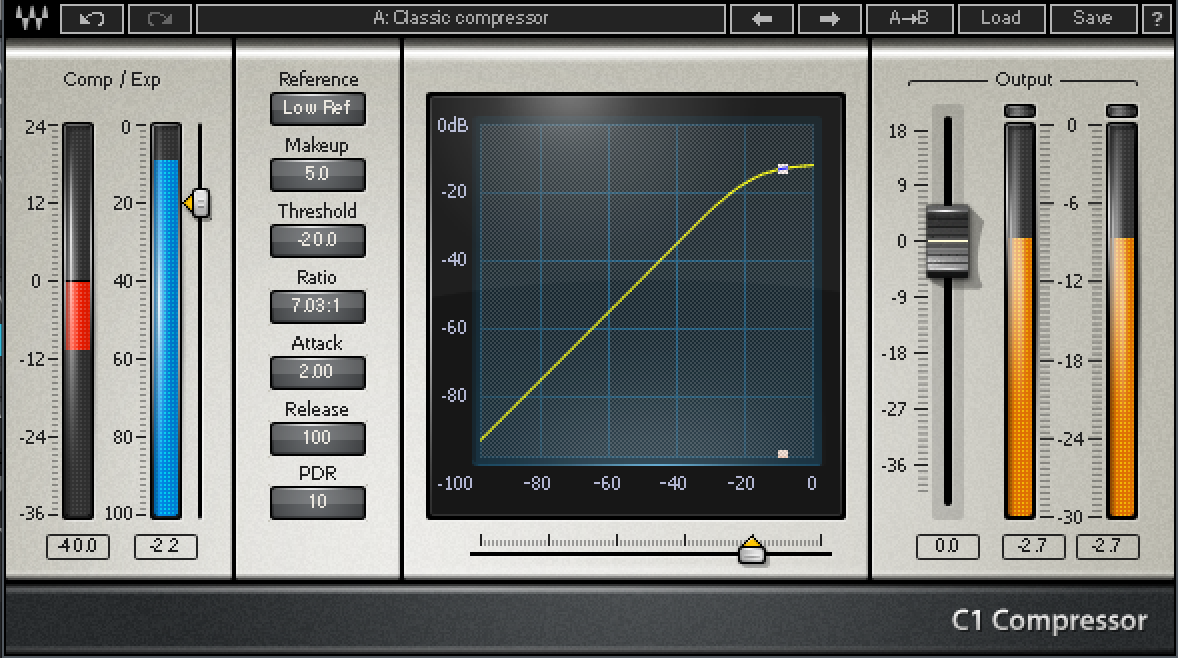1178x658 pixels.
Task: Open the Load preset menu
Action: point(1001,19)
